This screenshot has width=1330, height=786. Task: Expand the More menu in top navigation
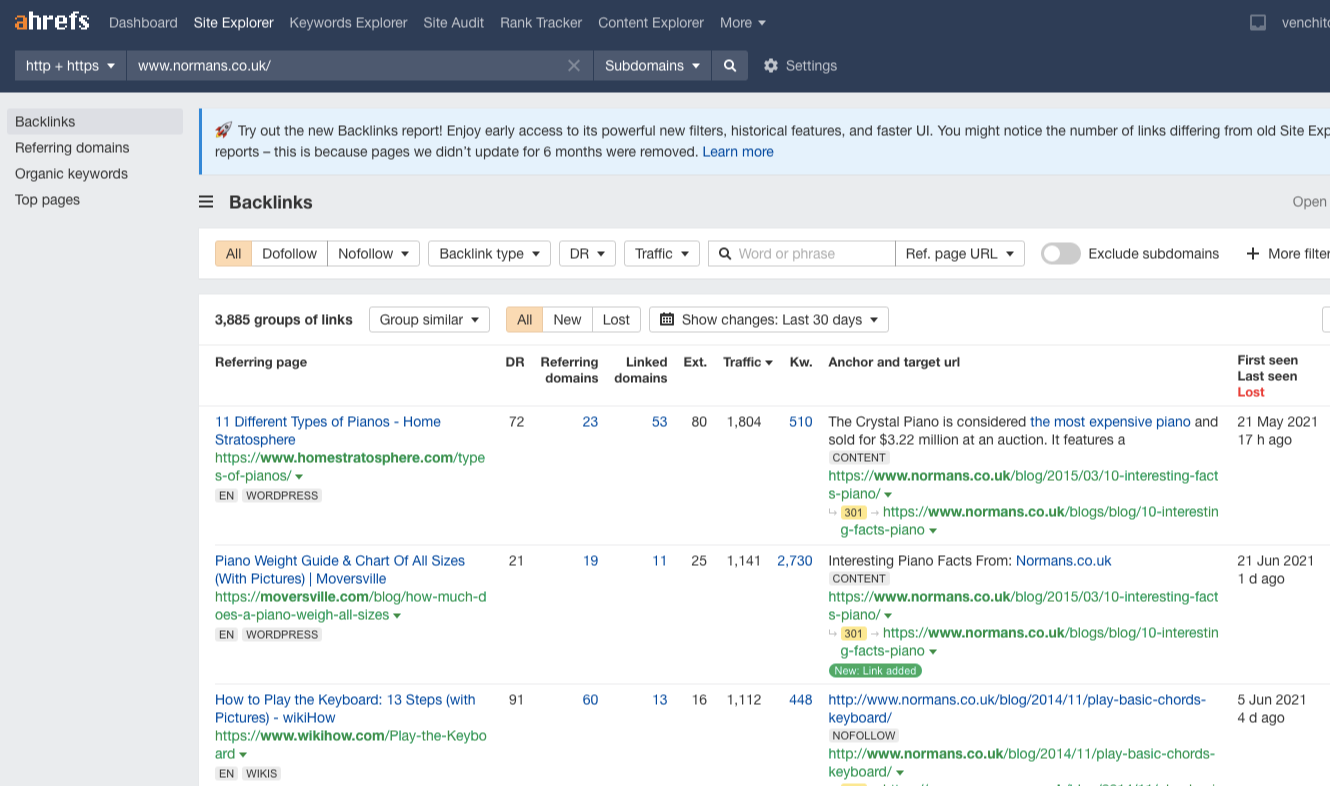point(743,22)
